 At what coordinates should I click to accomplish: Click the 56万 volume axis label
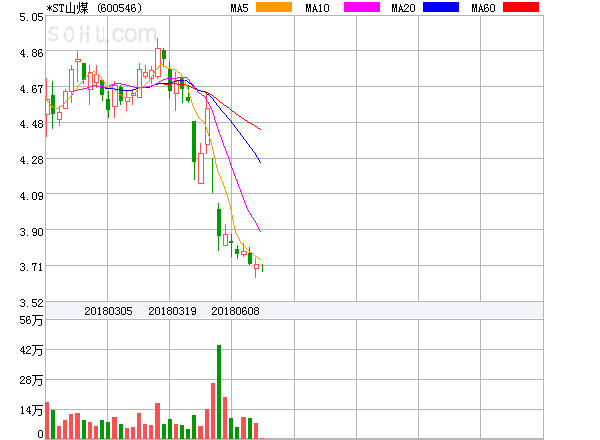[31, 320]
